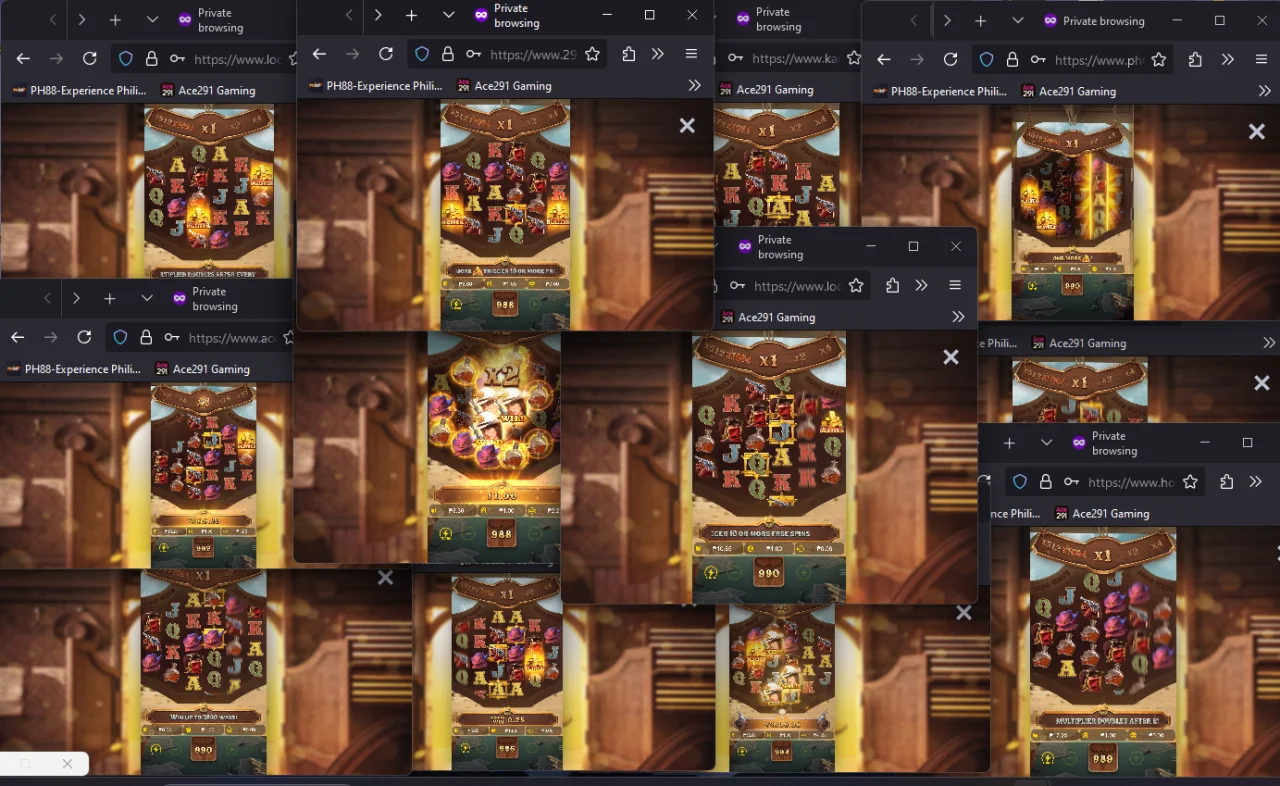The width and height of the screenshot is (1280, 786).
Task: Click the lock icon in top-left window
Action: [151, 59]
